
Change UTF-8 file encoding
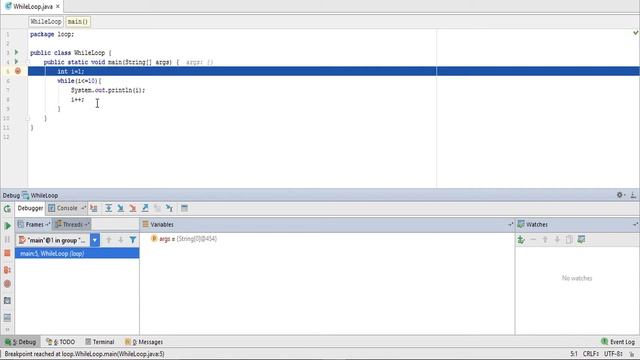(613, 354)
